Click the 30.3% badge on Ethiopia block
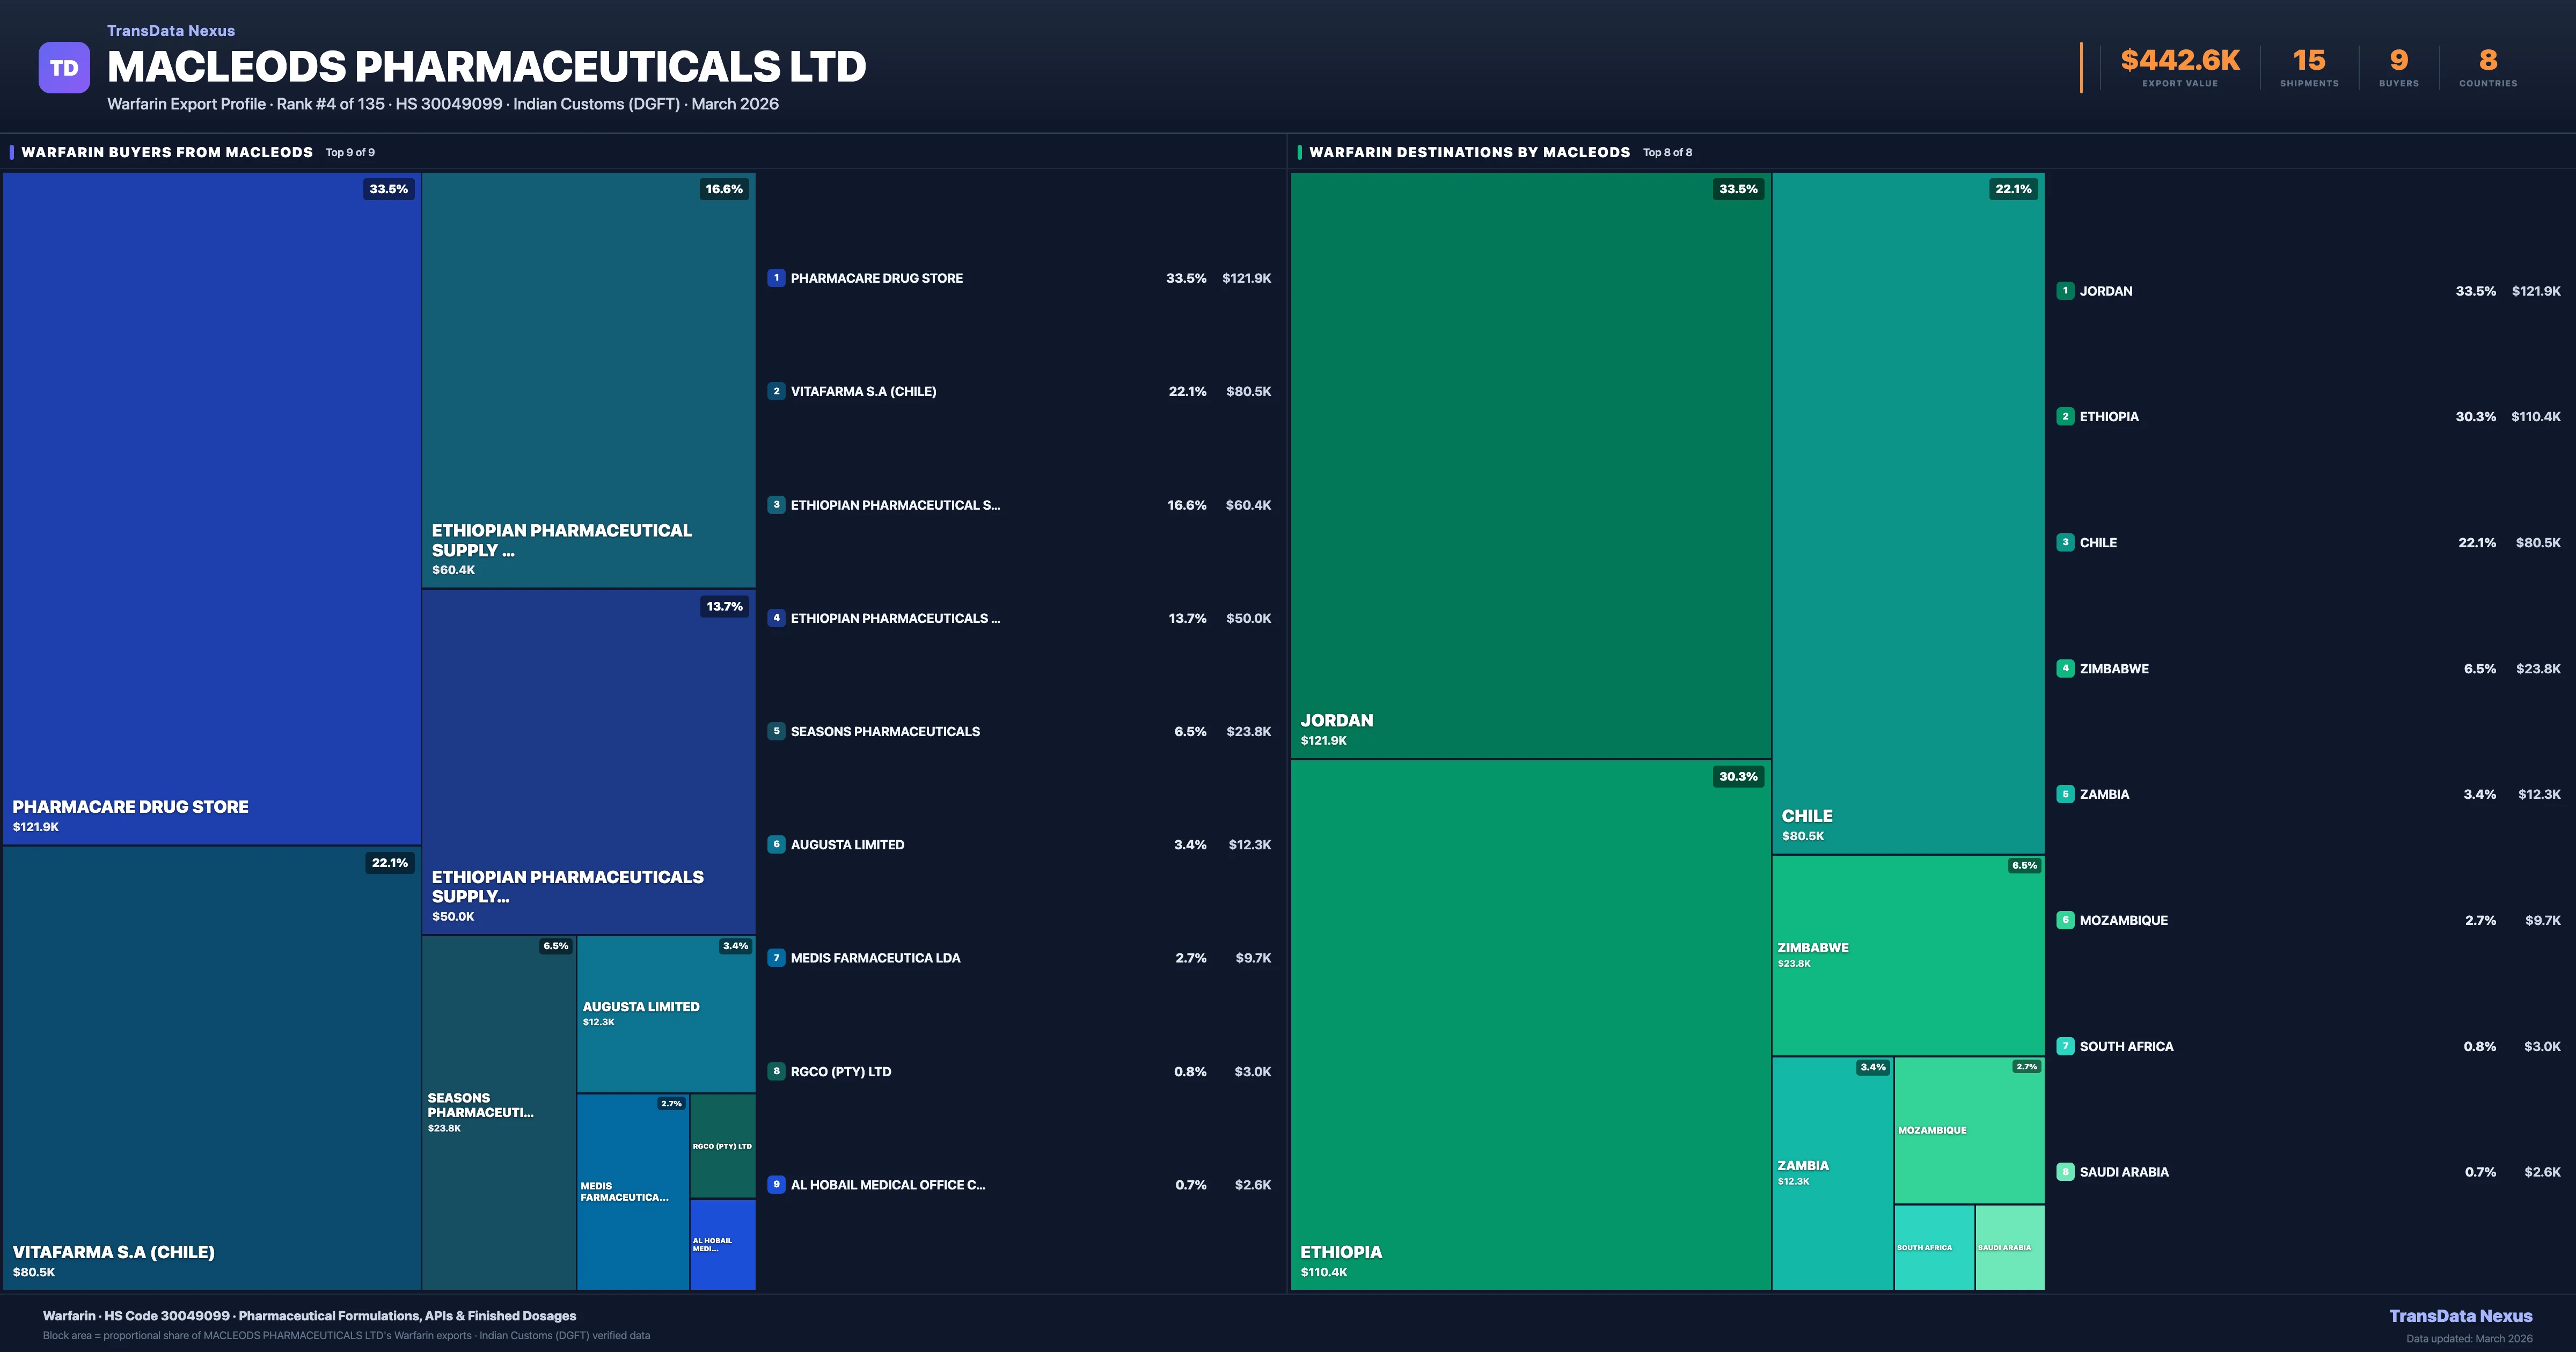The width and height of the screenshot is (2576, 1352). point(1738,776)
